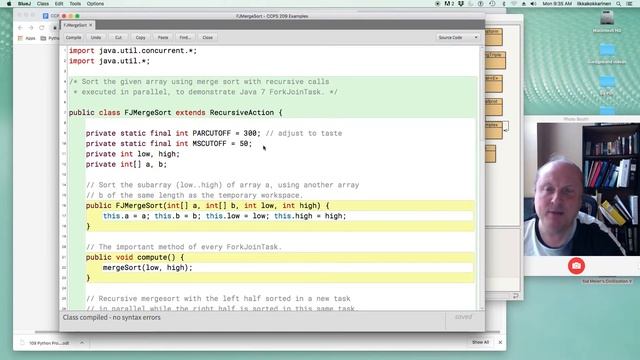Click the clock showing Mon 9:35 AM
The image size is (640, 360).
point(557,4)
